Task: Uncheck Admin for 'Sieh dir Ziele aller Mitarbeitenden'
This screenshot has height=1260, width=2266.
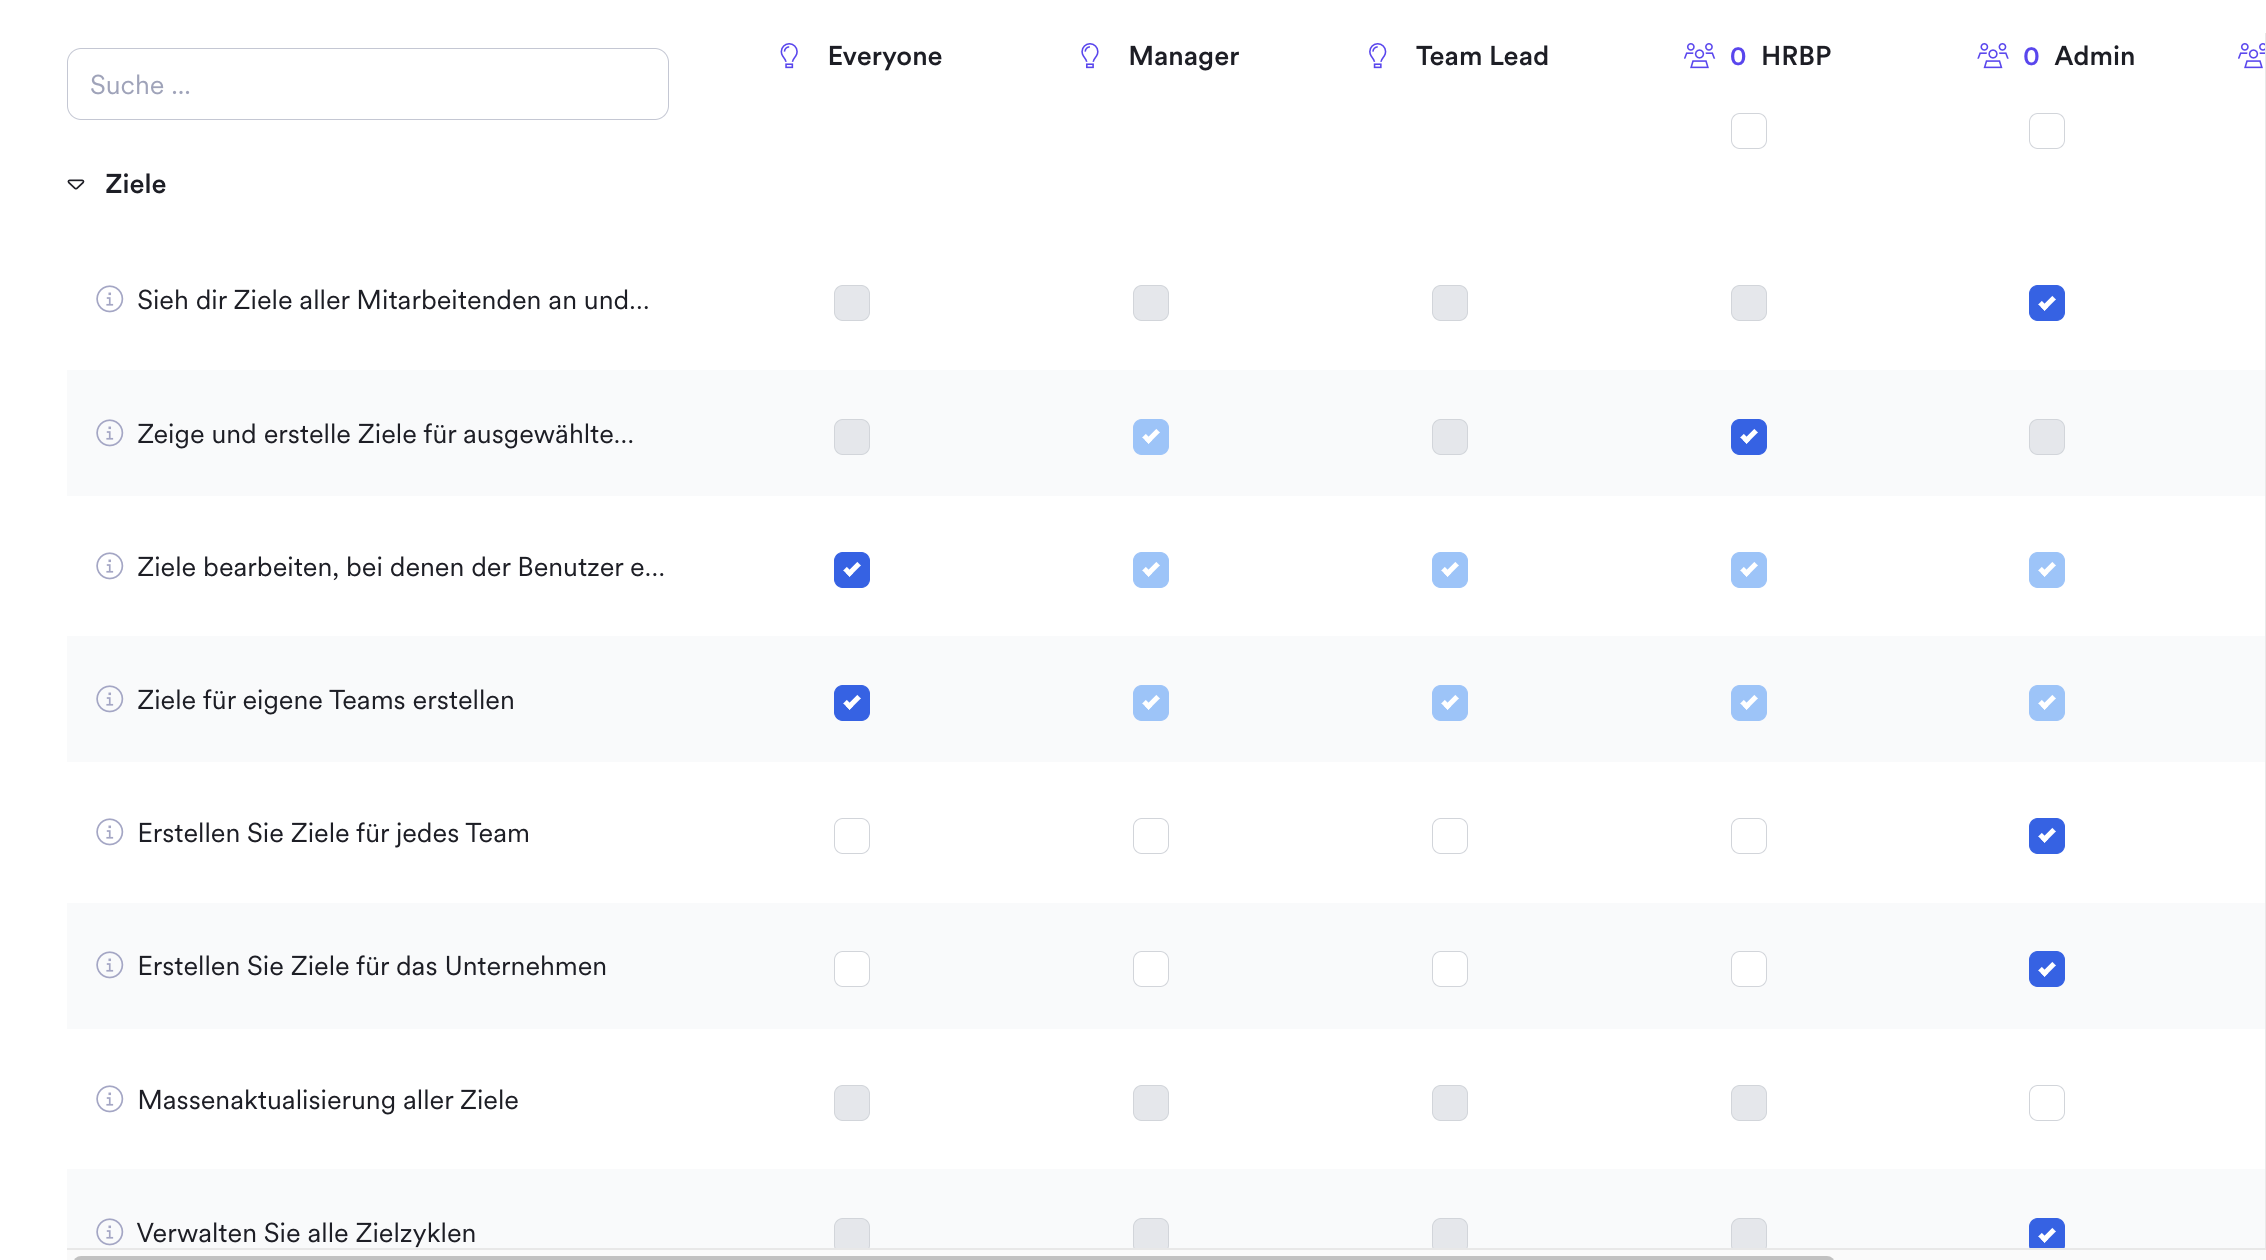Action: [2047, 303]
